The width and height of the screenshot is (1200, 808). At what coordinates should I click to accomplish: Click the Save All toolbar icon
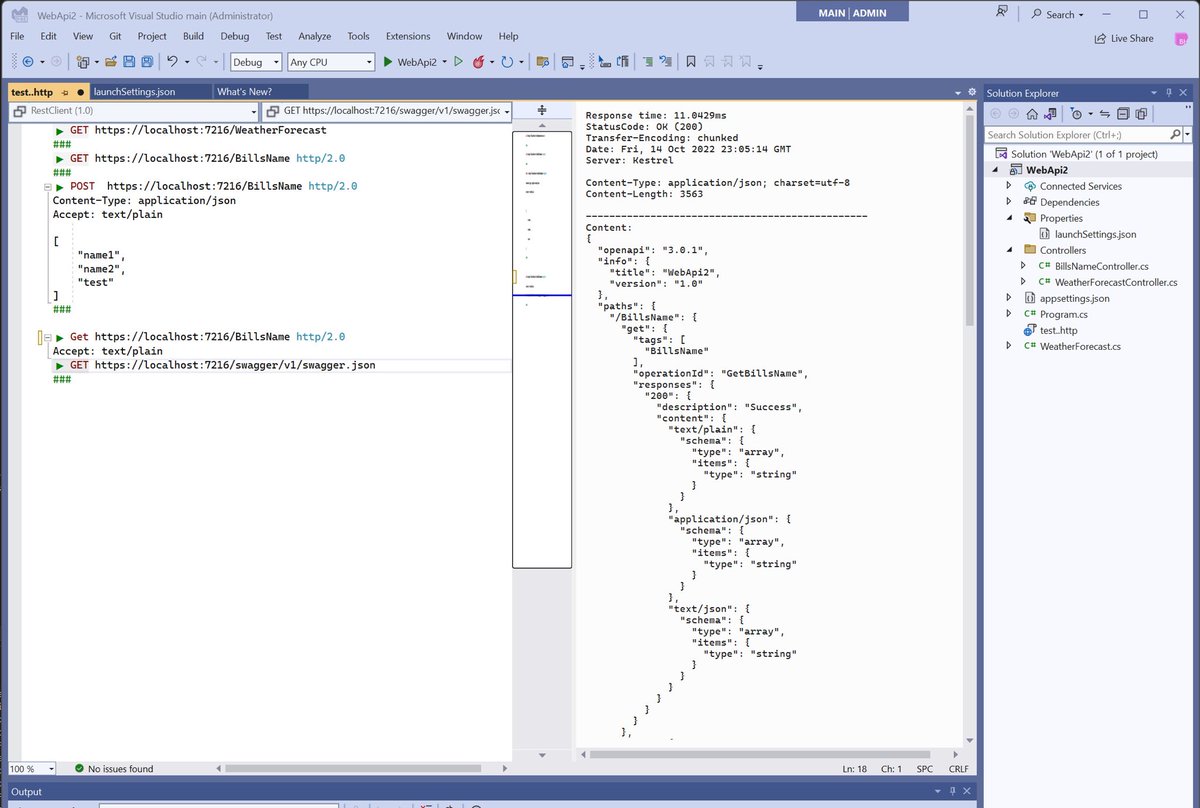tap(147, 62)
